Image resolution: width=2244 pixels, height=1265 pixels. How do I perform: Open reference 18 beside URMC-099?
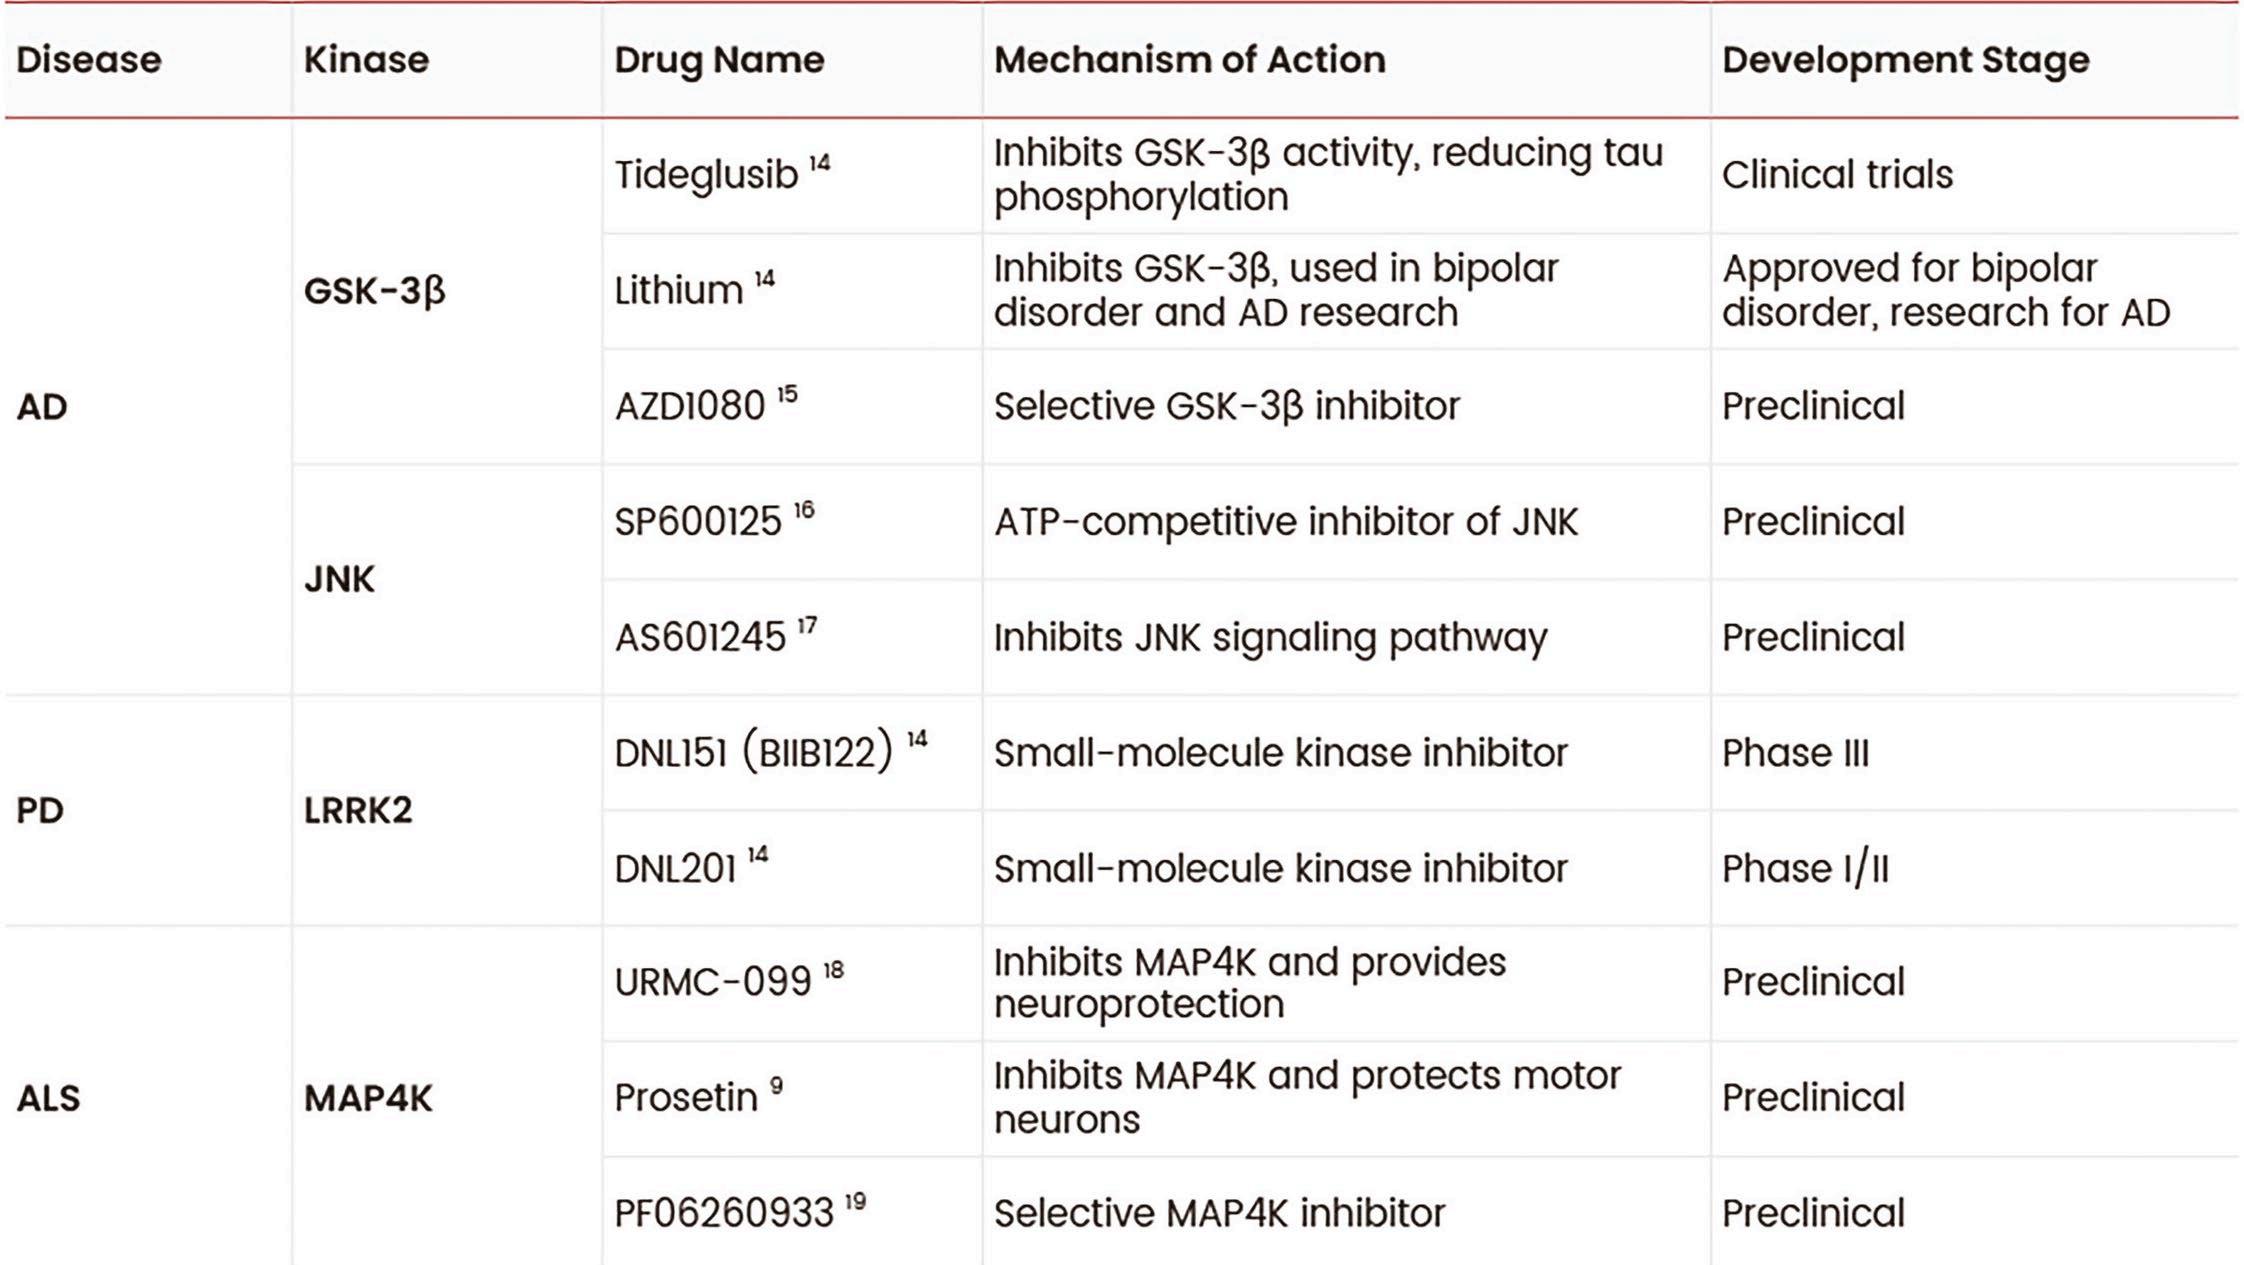click(833, 970)
